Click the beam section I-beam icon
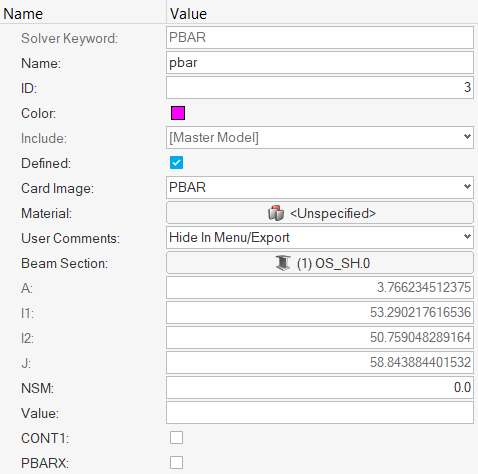Viewport: 478px width, 474px height. point(283,263)
